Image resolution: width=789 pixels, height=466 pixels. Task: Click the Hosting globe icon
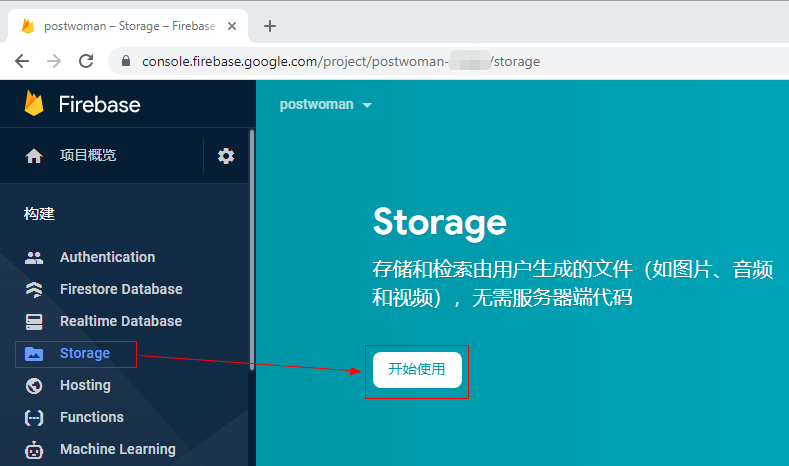[x=34, y=385]
